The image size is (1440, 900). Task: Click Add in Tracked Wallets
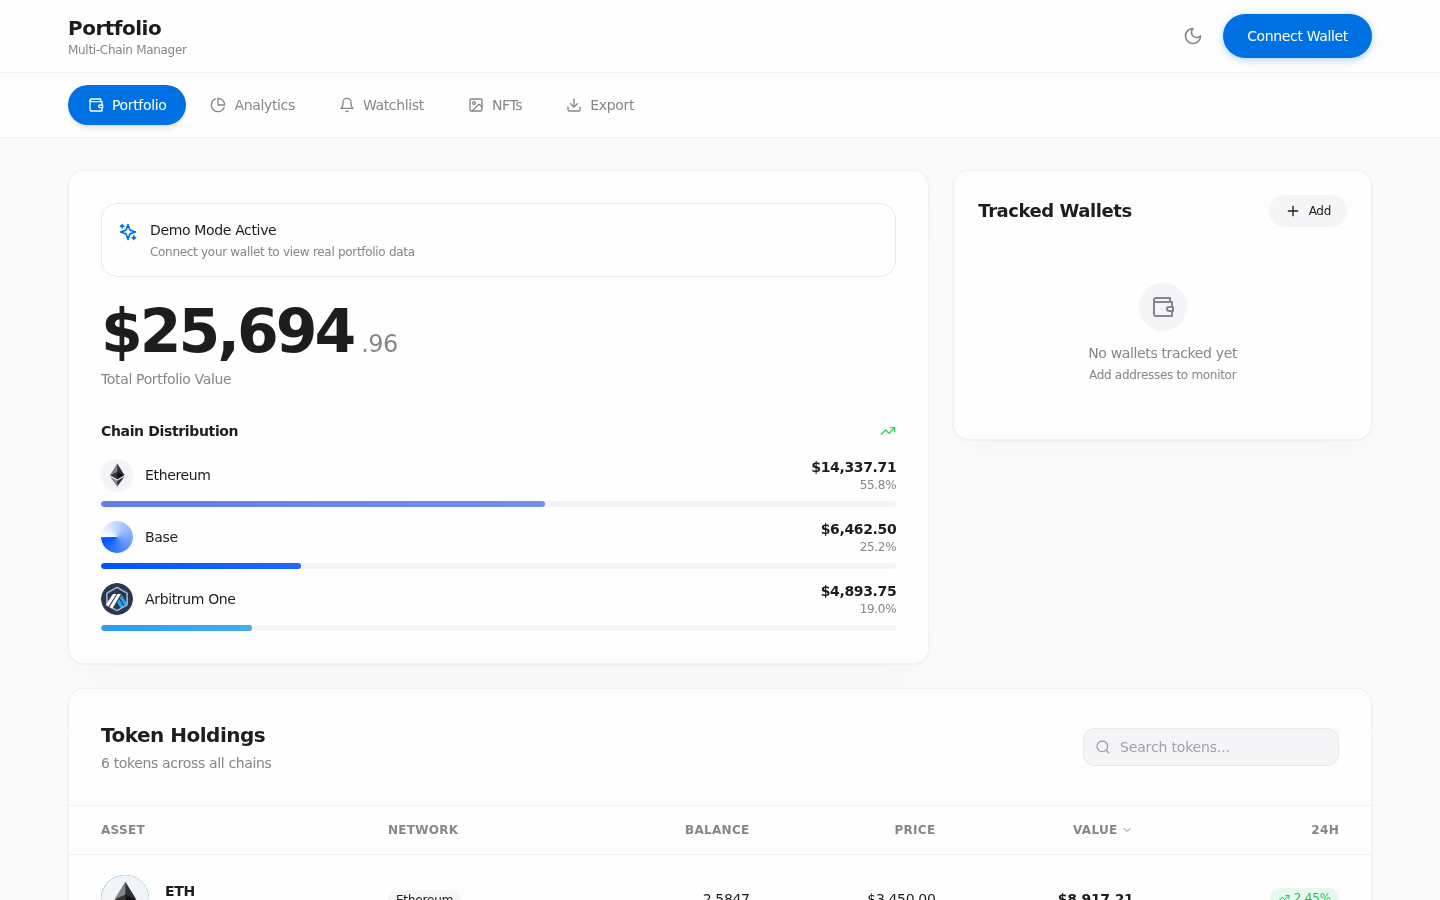coord(1307,211)
